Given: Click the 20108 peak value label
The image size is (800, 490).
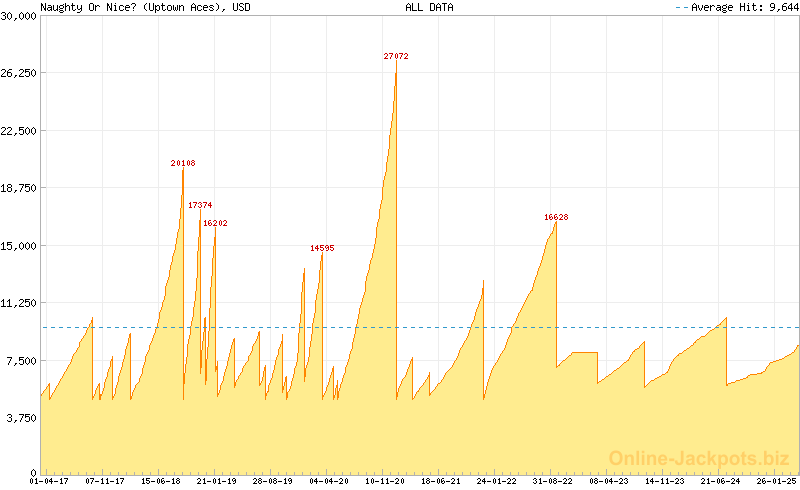Looking at the screenshot, I should pos(183,163).
